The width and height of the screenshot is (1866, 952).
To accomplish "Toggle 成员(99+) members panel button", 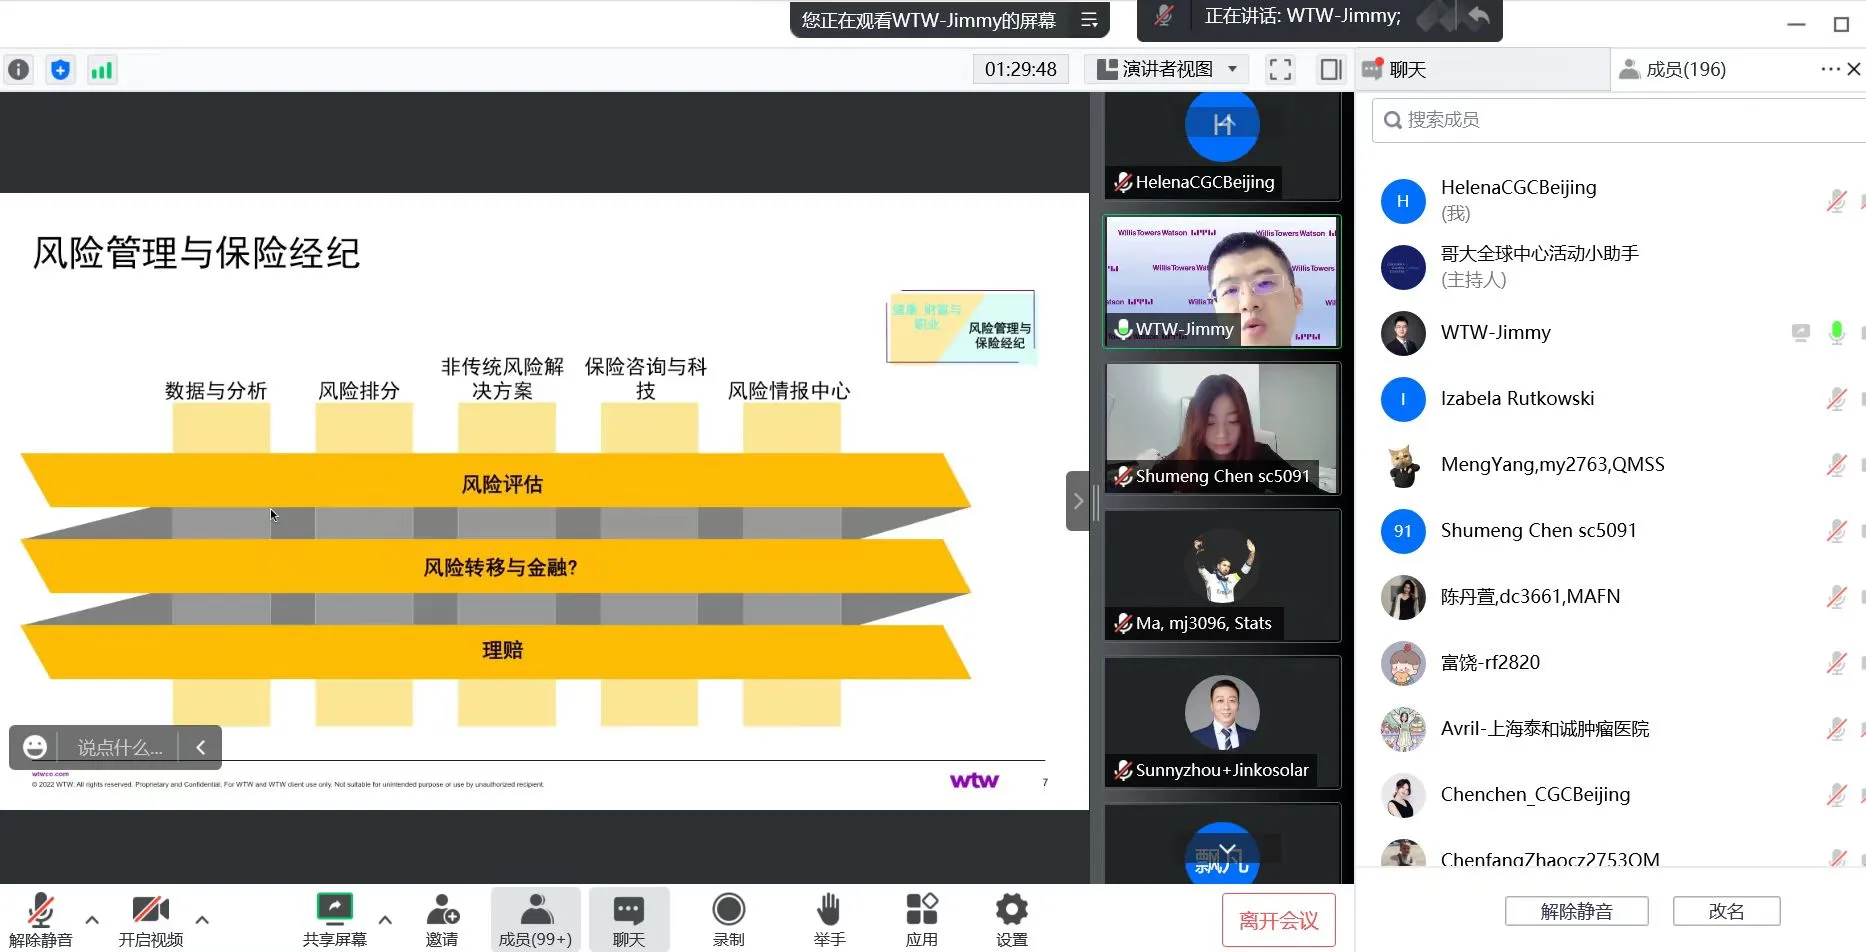I will point(535,919).
